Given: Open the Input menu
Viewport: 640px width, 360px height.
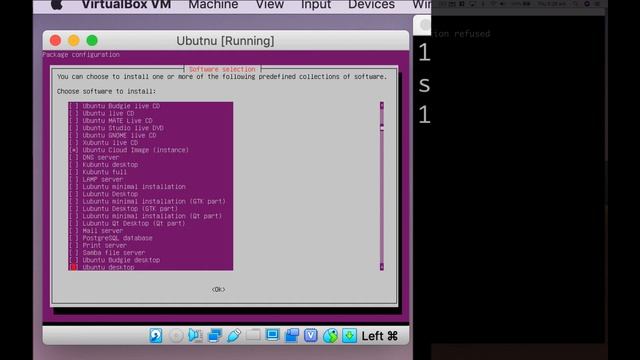Looking at the screenshot, I should point(316,5).
